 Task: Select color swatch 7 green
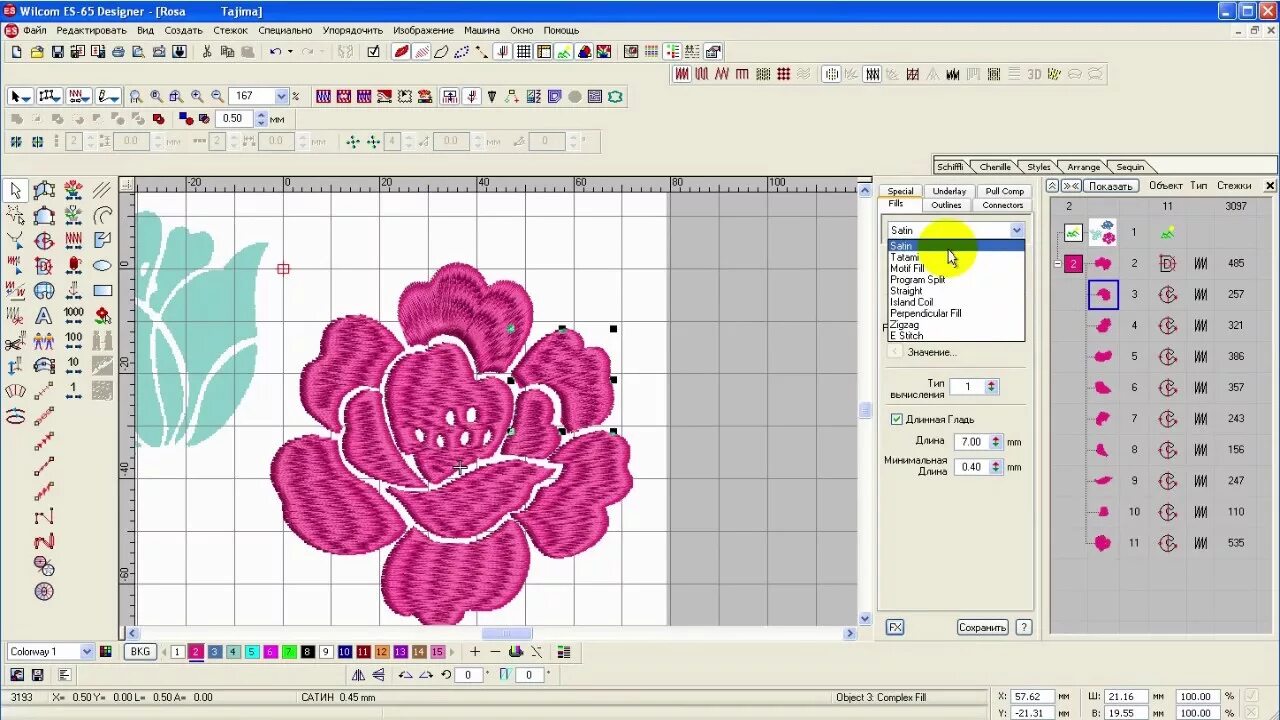click(x=288, y=652)
